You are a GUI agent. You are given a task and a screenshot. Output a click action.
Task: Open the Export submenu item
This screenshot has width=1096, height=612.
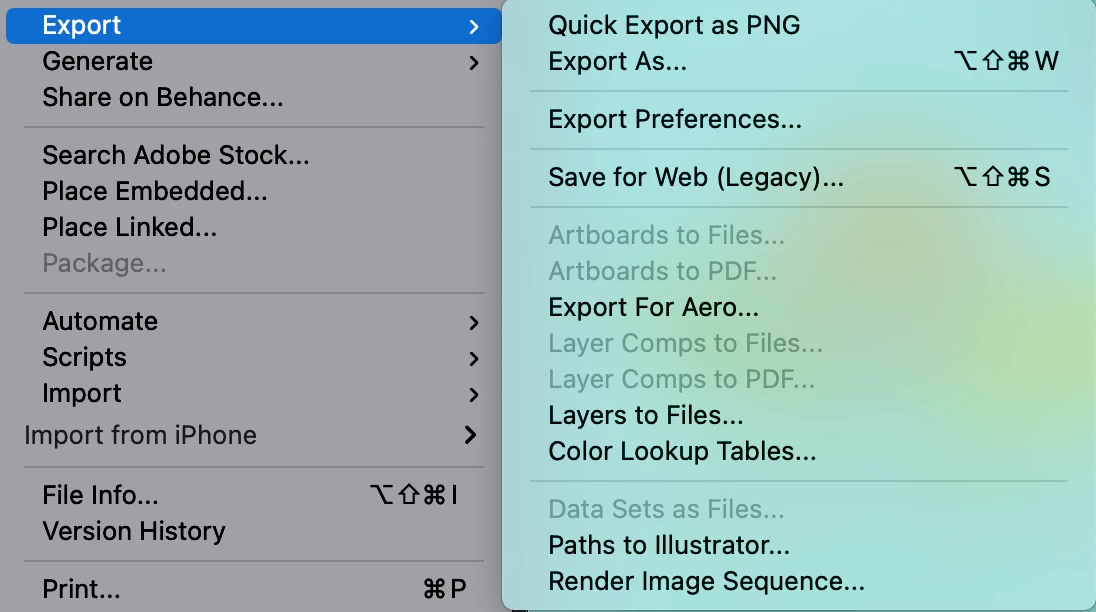pos(254,26)
